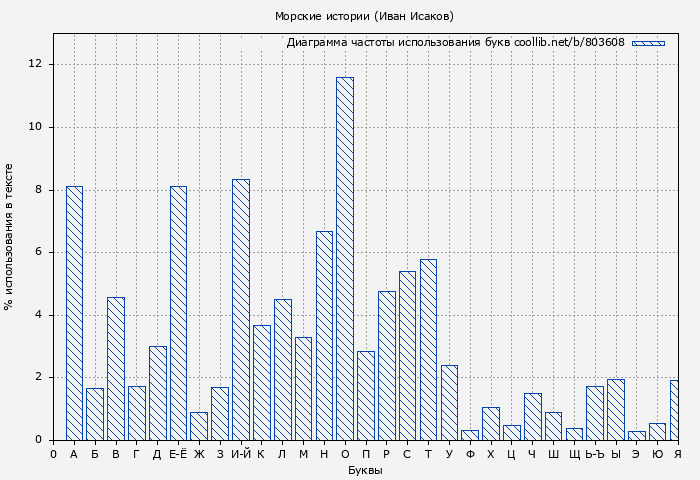Click the x-axis label Ь-Ъ

point(595,454)
